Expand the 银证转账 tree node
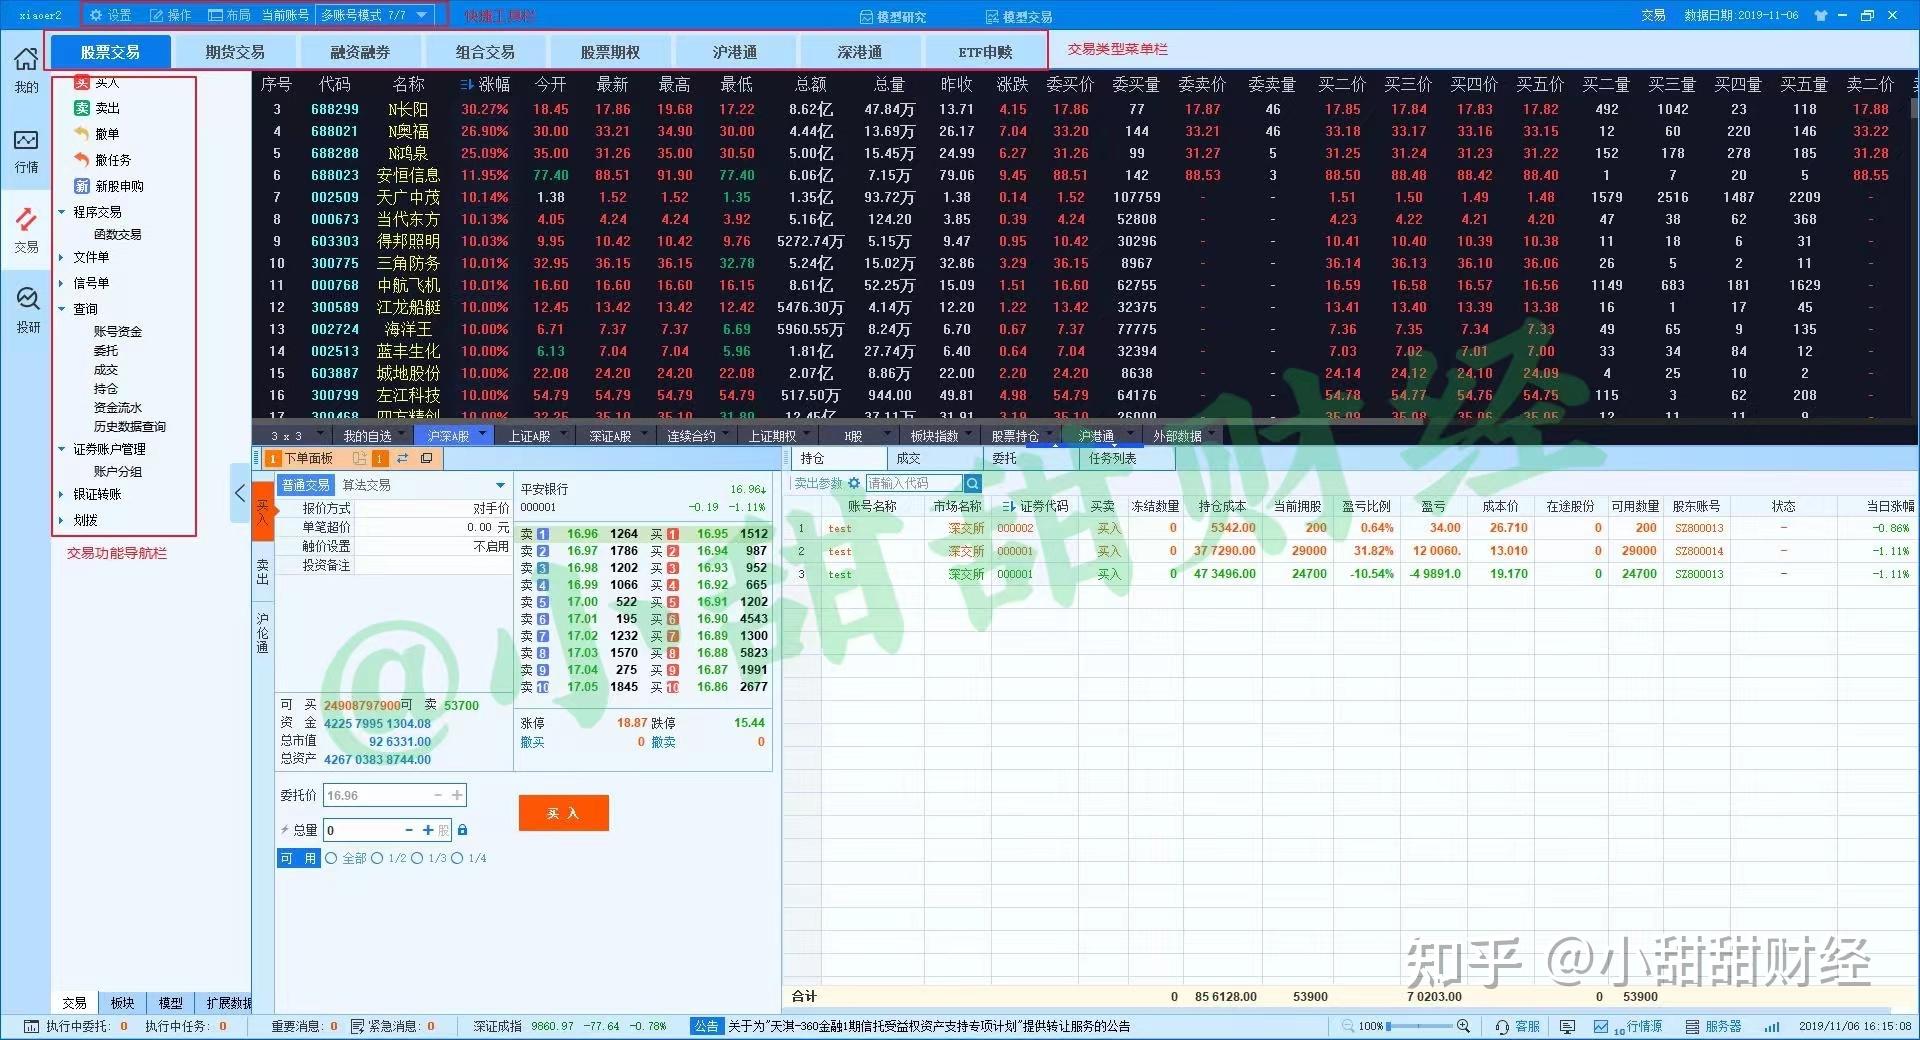 click(x=62, y=494)
